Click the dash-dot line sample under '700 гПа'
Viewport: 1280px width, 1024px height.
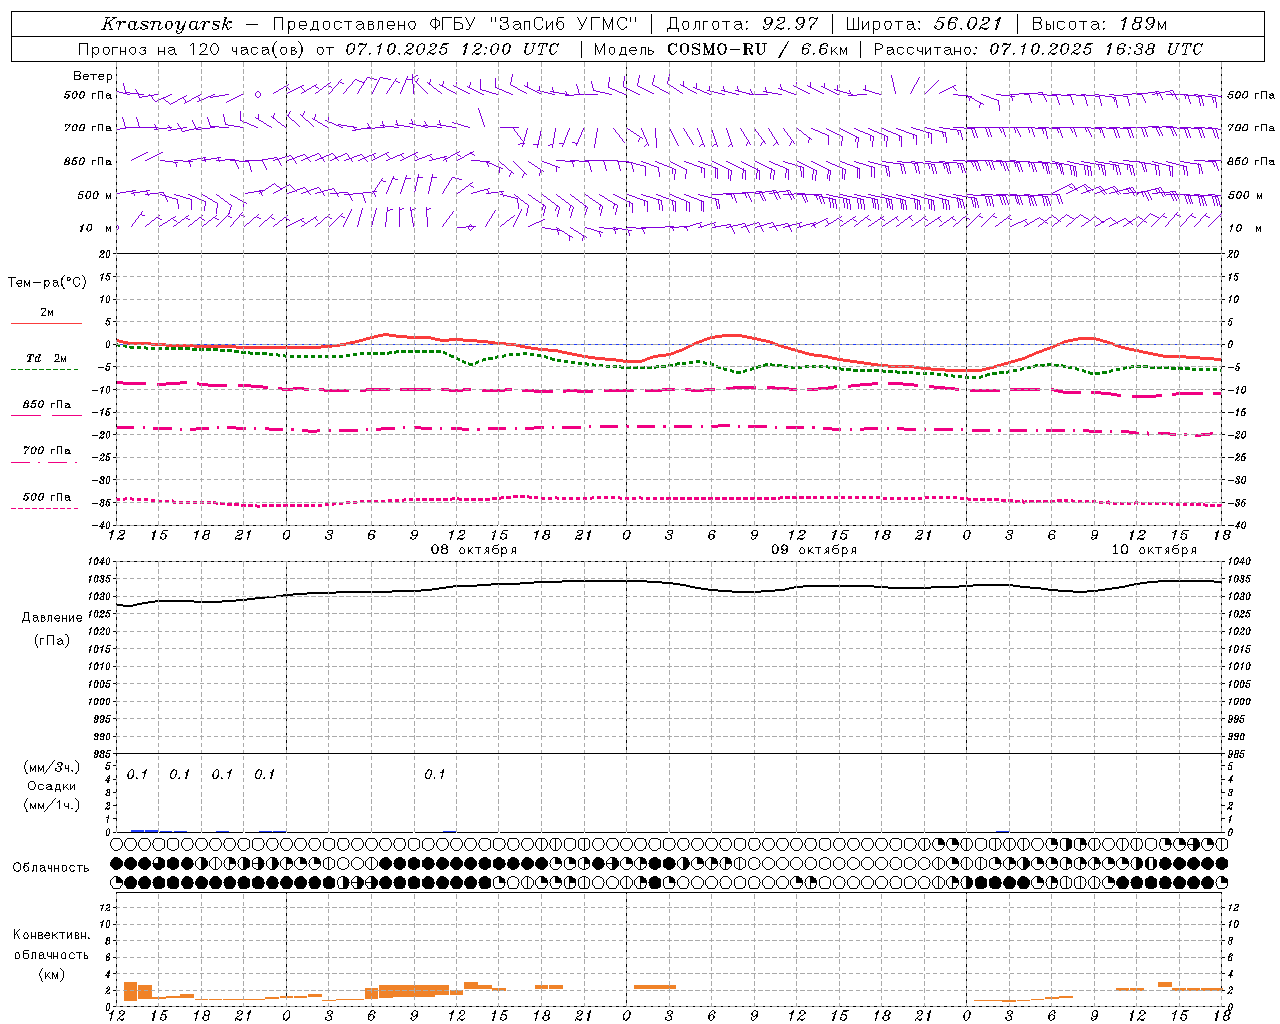coord(44,462)
